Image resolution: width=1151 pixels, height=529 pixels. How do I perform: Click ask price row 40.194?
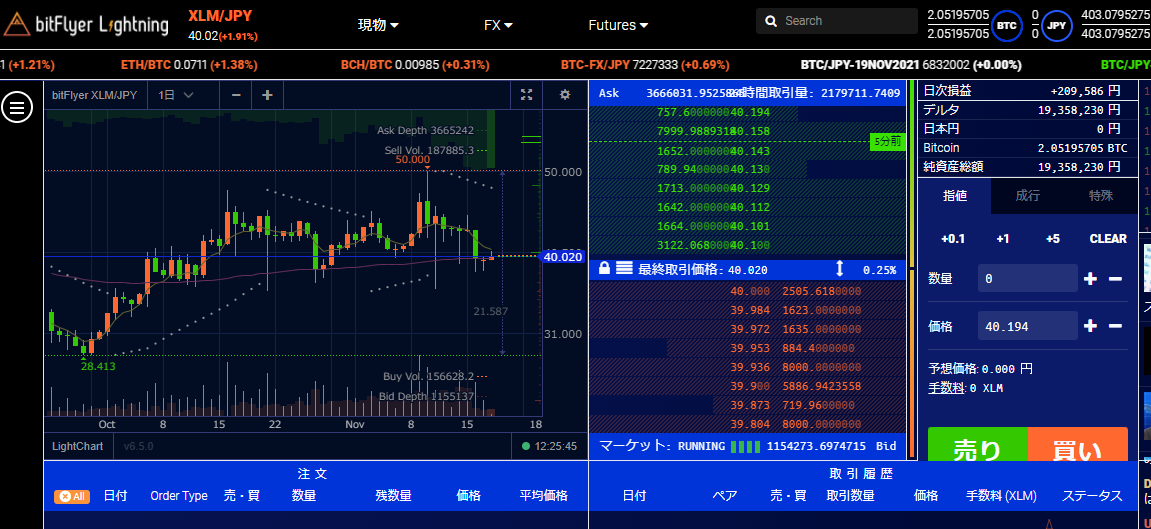(747, 112)
